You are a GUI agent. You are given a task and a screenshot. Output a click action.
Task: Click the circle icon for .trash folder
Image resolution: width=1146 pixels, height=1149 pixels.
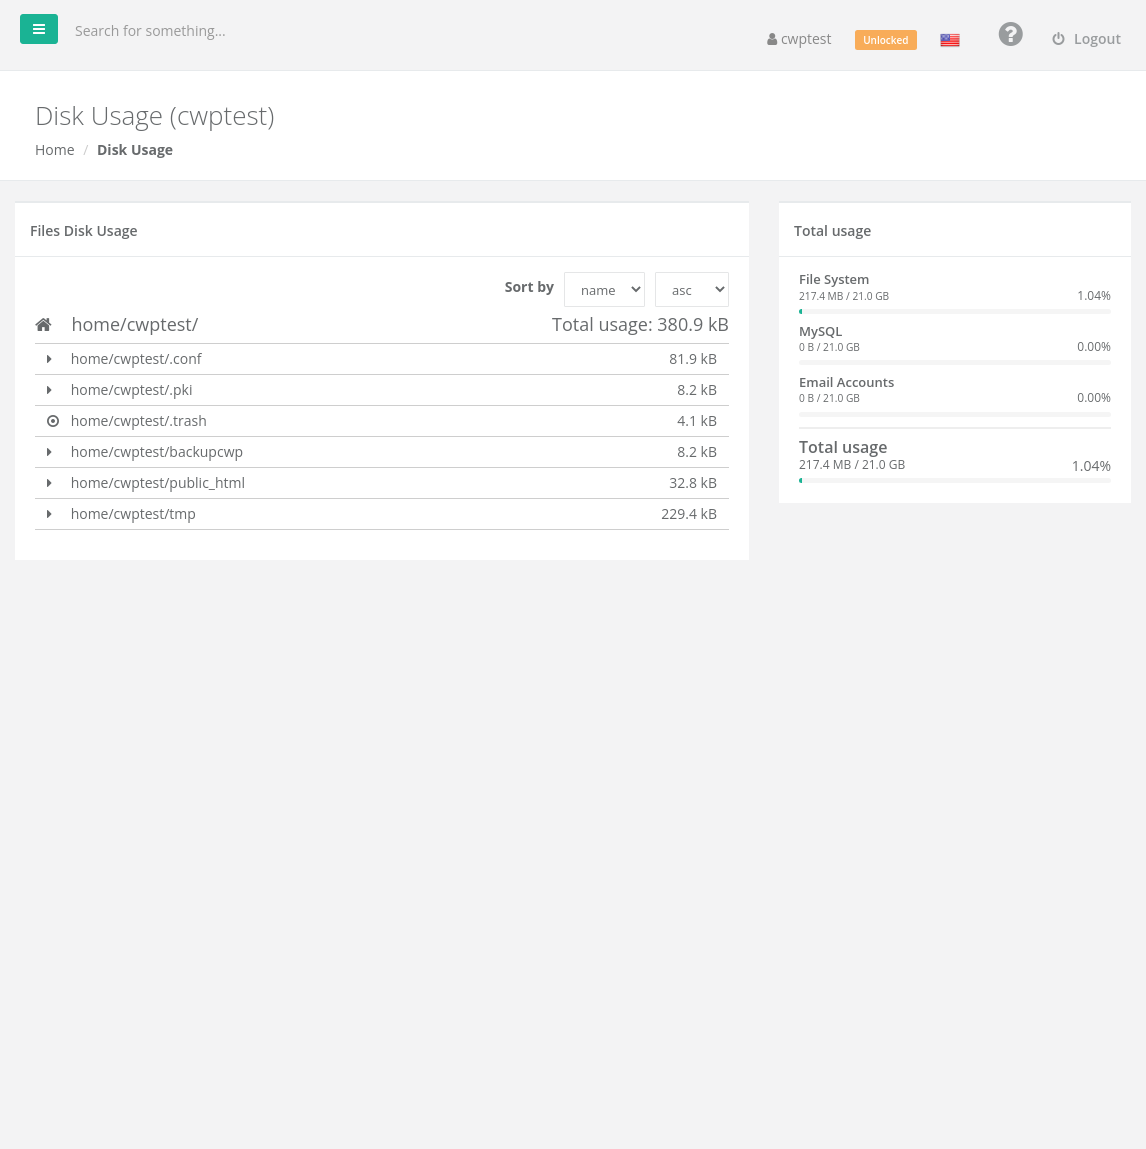[x=53, y=421]
